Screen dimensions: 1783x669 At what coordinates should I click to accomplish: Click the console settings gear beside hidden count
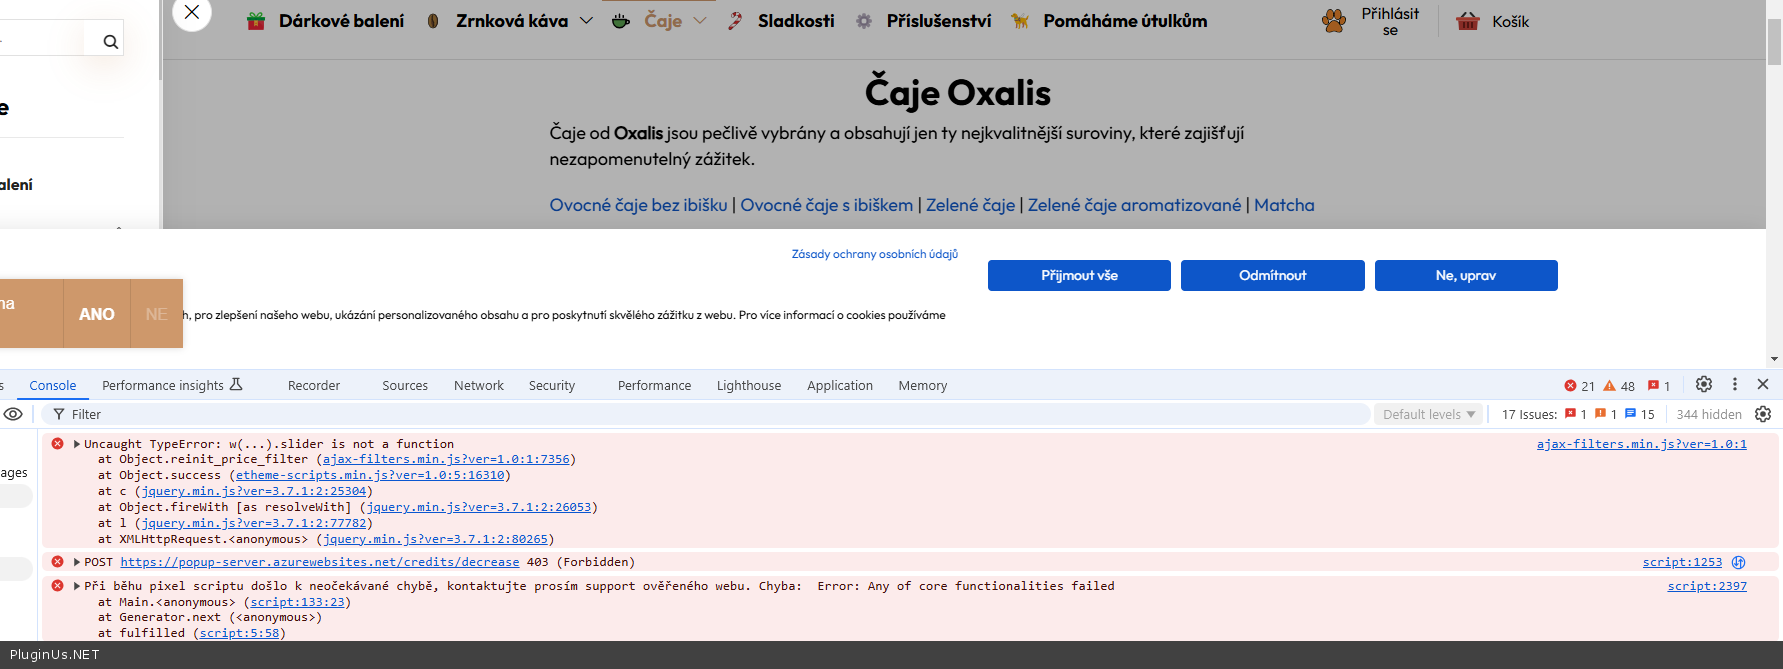pos(1763,414)
